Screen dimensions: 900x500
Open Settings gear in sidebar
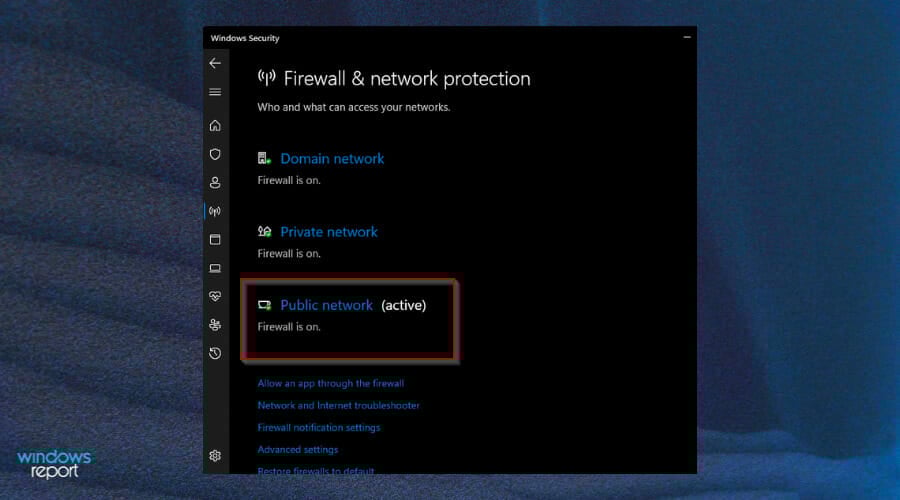(215, 455)
